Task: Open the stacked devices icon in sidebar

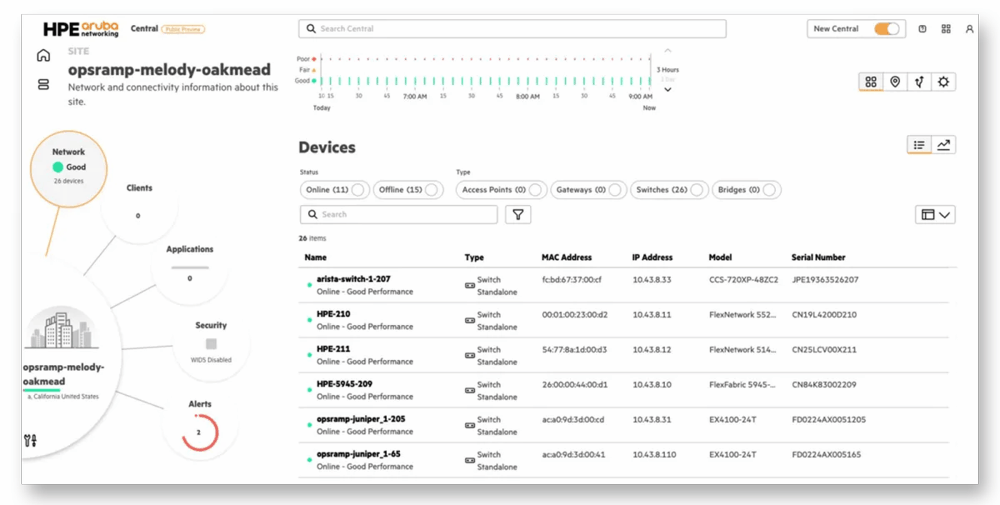Action: [43, 84]
